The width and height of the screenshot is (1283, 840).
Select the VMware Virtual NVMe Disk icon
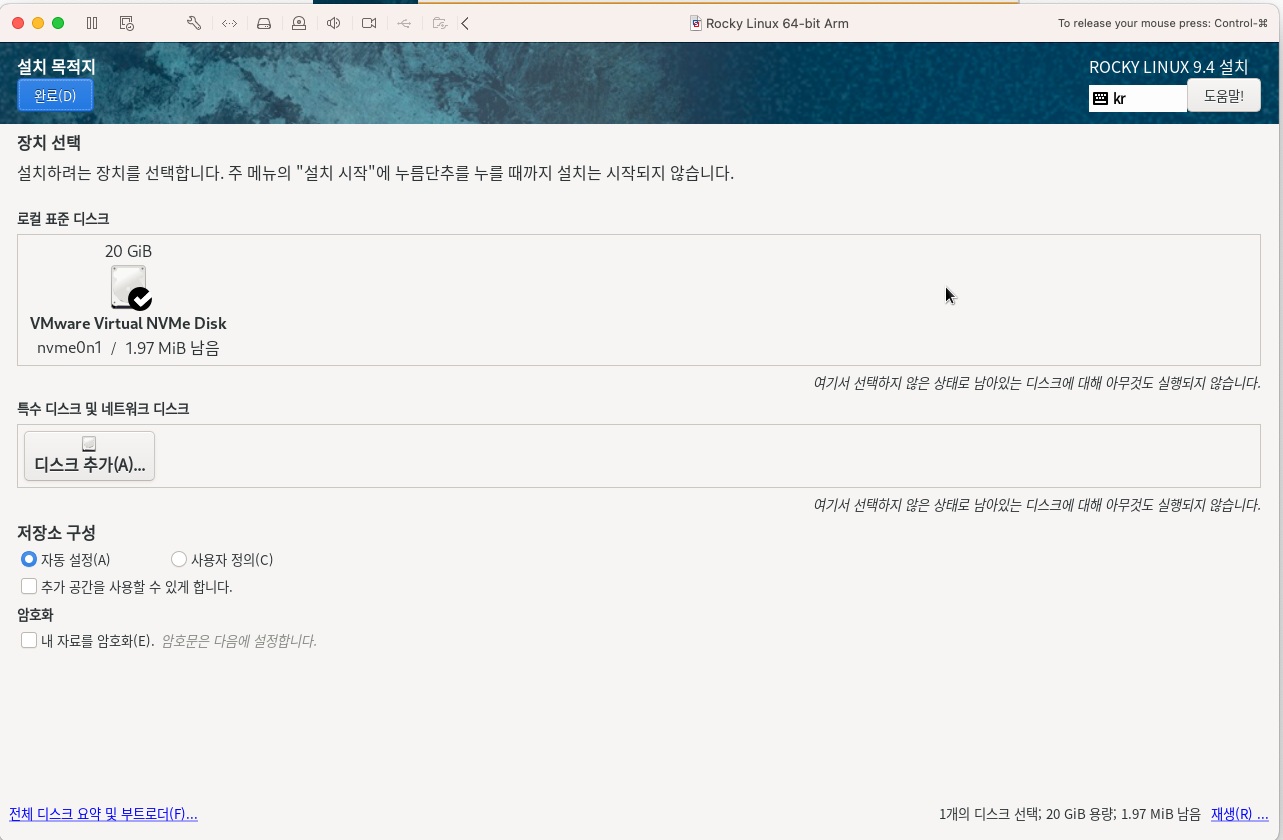click(x=131, y=287)
